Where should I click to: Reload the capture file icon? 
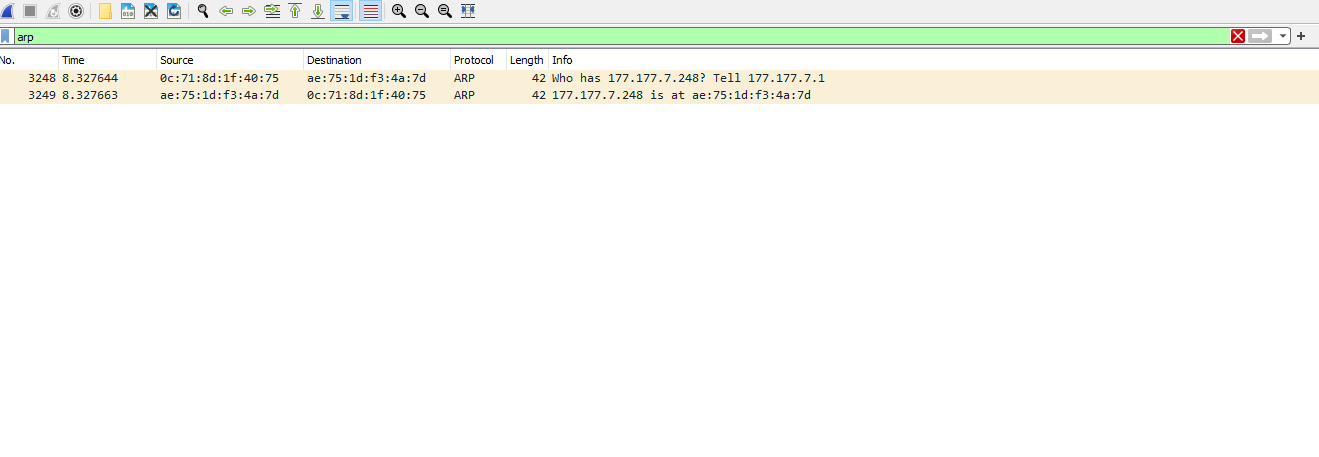click(x=174, y=11)
